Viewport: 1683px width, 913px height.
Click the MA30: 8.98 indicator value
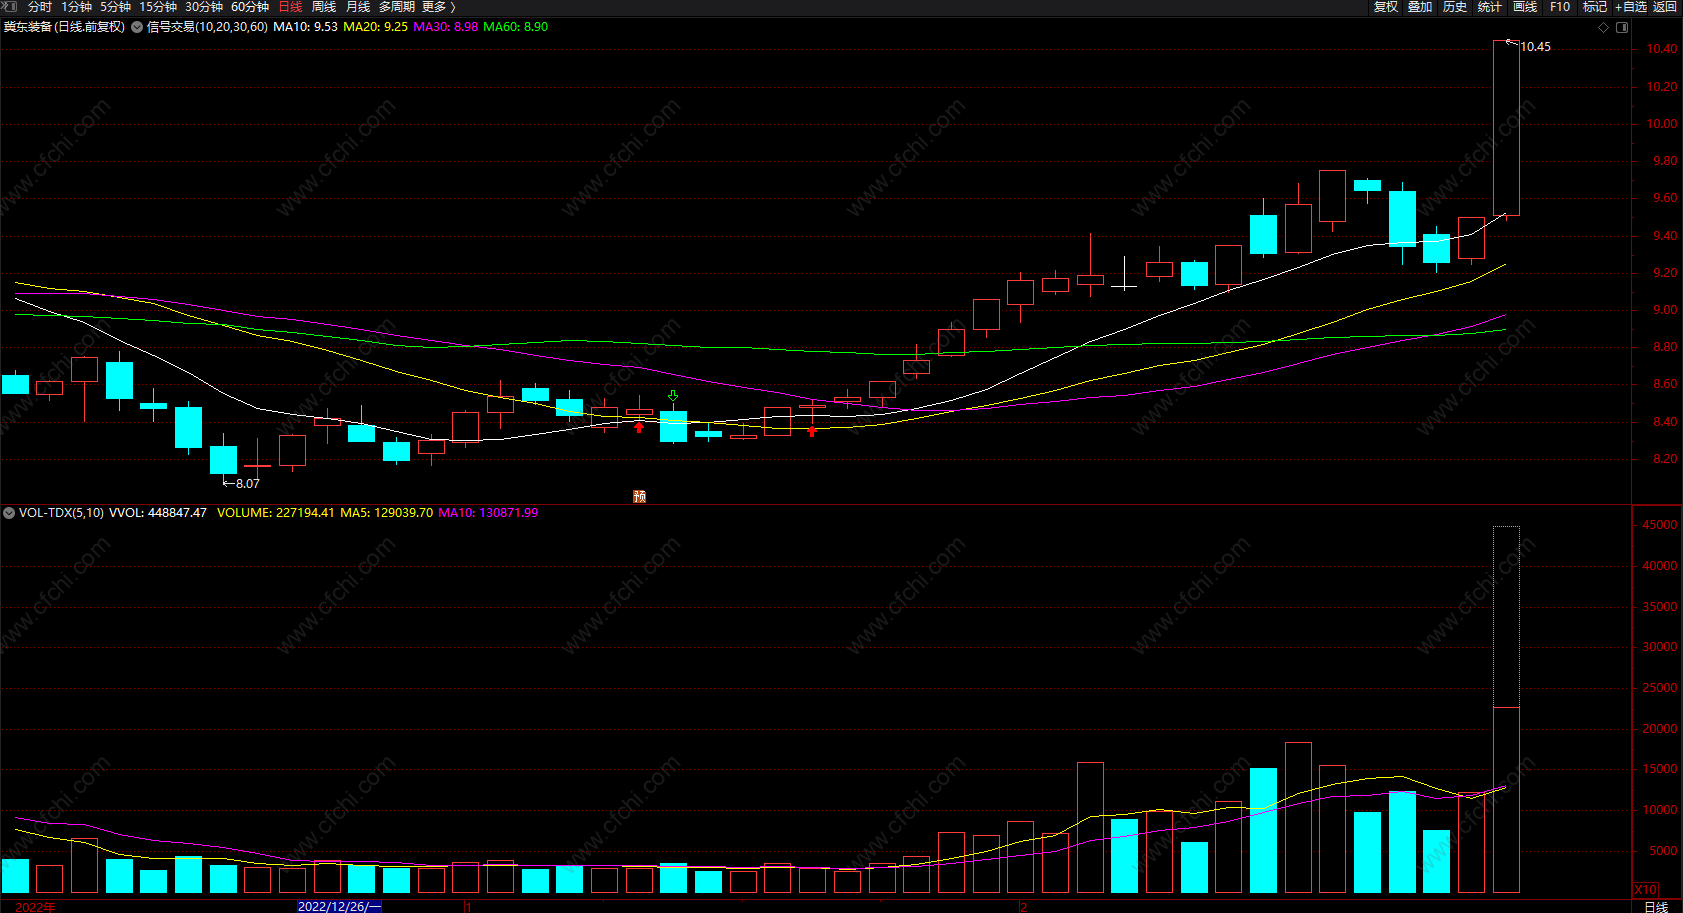[445, 27]
